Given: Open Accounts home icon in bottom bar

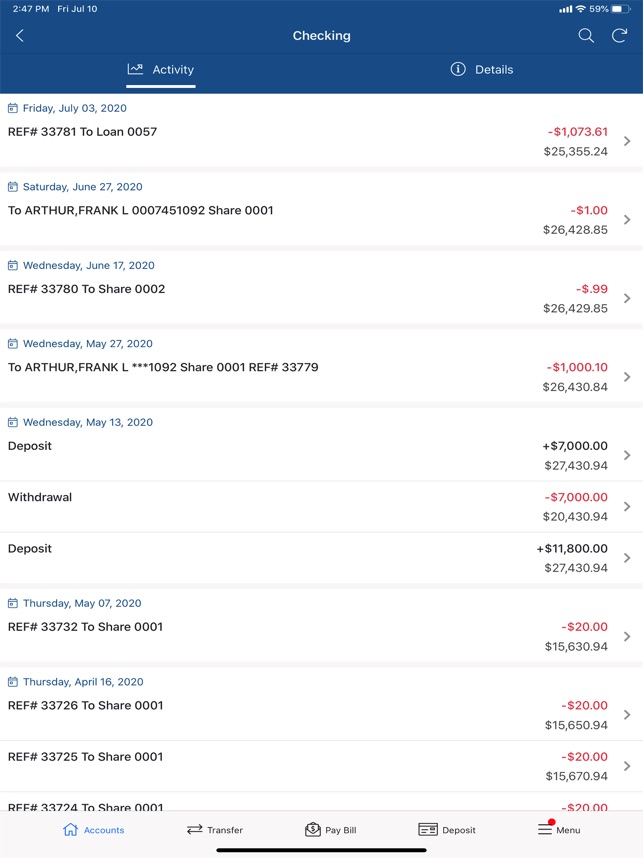Looking at the screenshot, I should pos(71,830).
